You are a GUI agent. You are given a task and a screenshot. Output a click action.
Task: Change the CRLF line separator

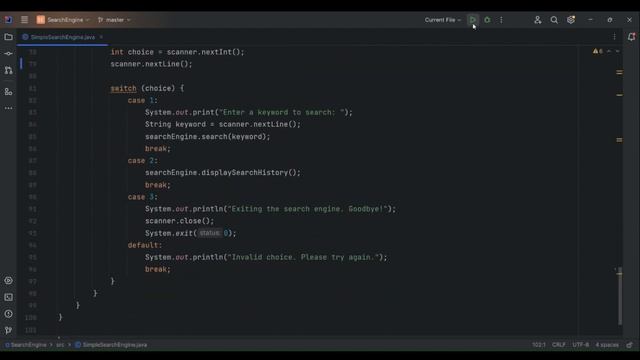tap(559, 345)
